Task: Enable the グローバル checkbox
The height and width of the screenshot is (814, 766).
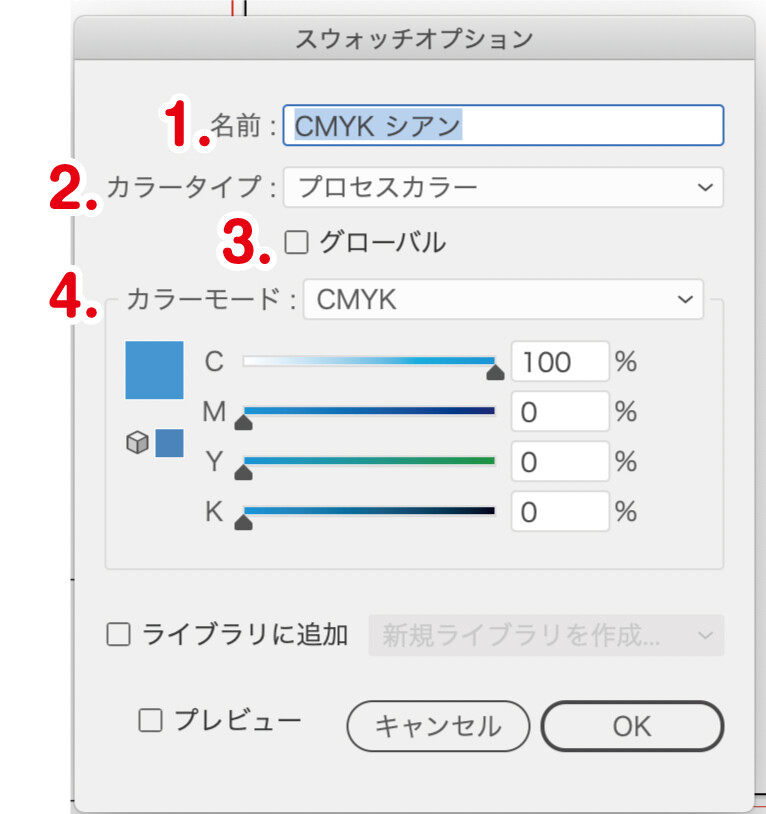Action: pyautogui.click(x=296, y=242)
